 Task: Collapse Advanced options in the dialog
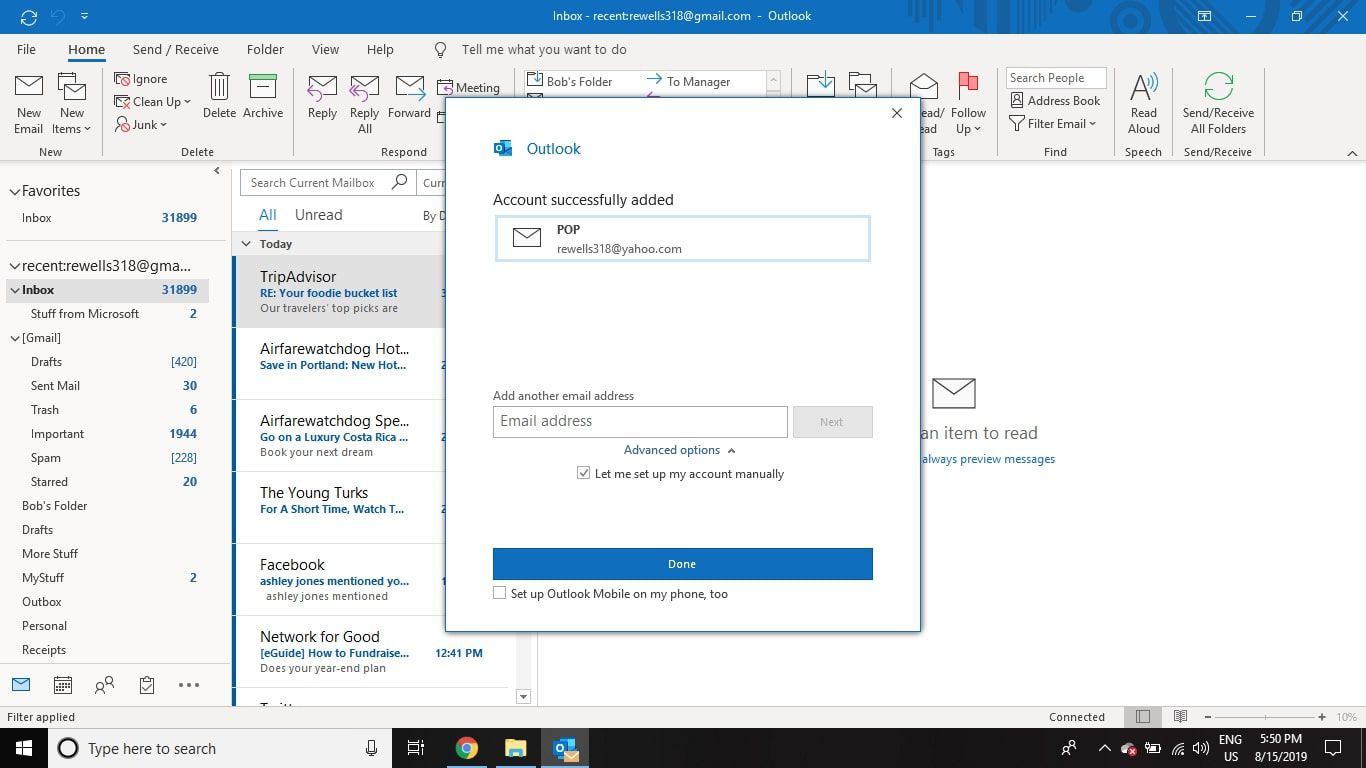click(680, 450)
